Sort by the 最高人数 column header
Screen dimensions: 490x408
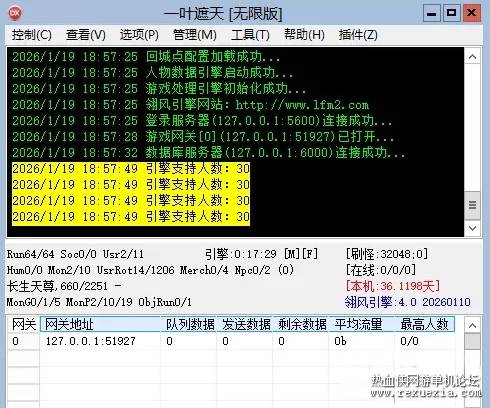425,324
